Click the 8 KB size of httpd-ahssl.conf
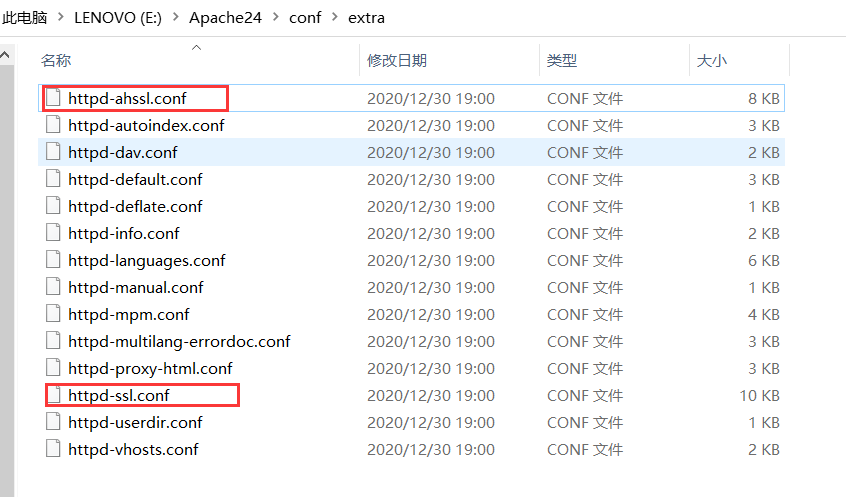The width and height of the screenshot is (846, 497). [x=763, y=98]
